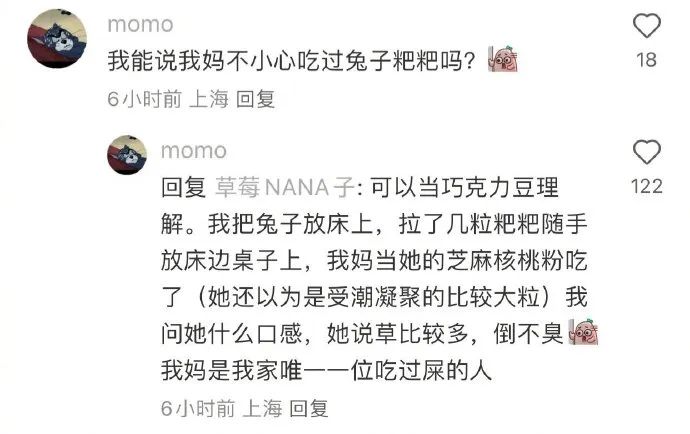Open the mentioned user 草莓NANA子 profile
690x434 pixels.
pyautogui.click(x=284, y=188)
